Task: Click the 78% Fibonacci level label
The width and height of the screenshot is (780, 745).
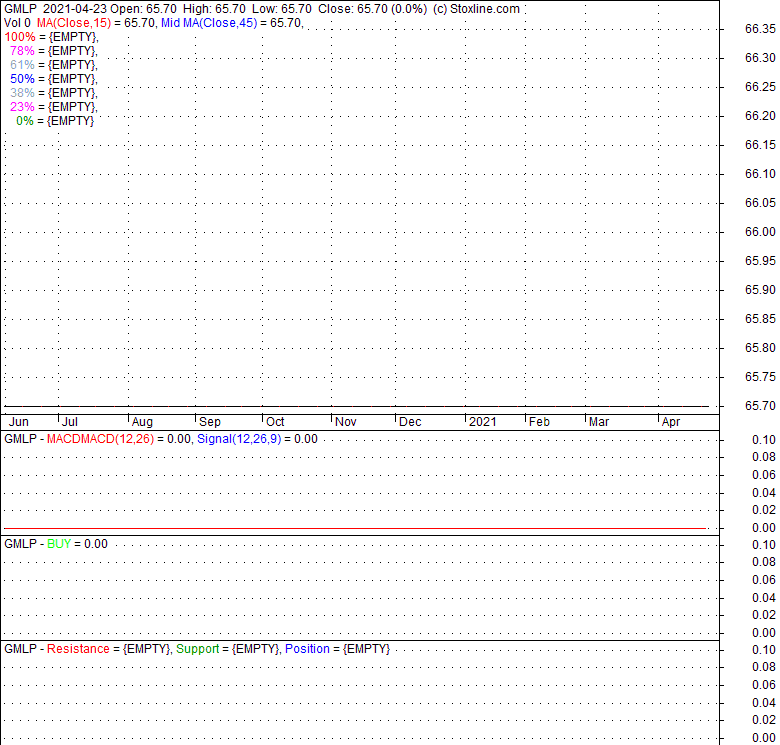Action: pos(22,51)
